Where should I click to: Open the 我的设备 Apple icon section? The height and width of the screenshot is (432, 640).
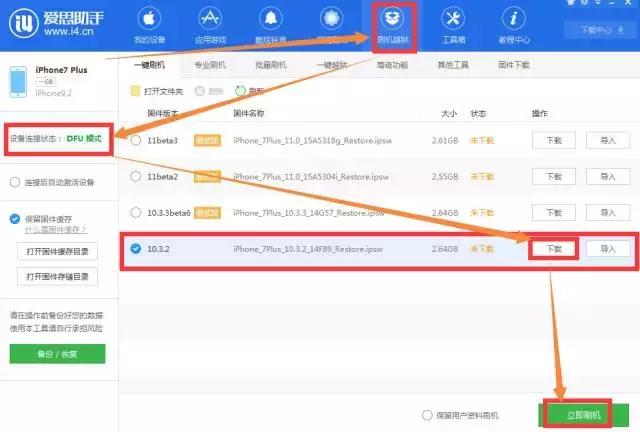click(149, 24)
